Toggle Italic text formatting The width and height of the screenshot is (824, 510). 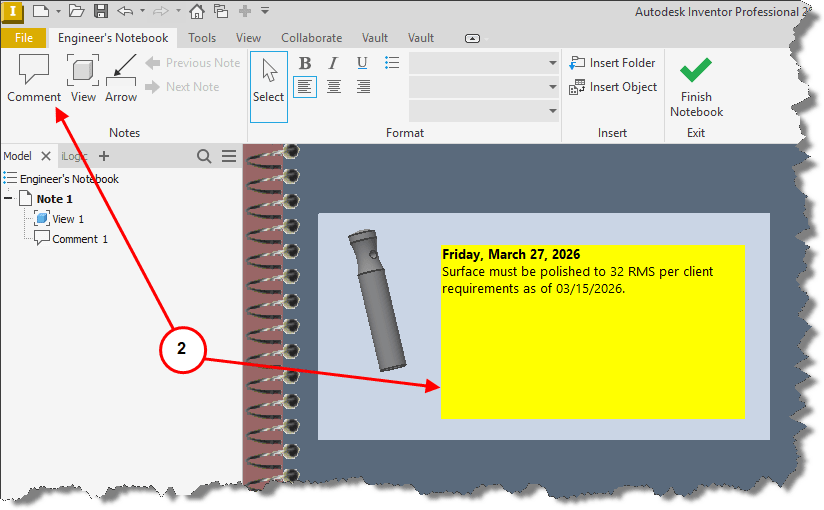click(x=333, y=63)
